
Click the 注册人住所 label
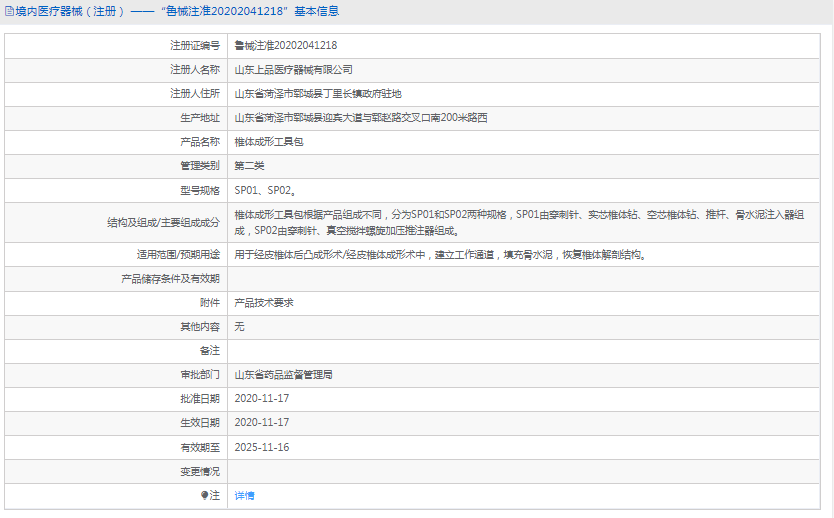[195, 94]
